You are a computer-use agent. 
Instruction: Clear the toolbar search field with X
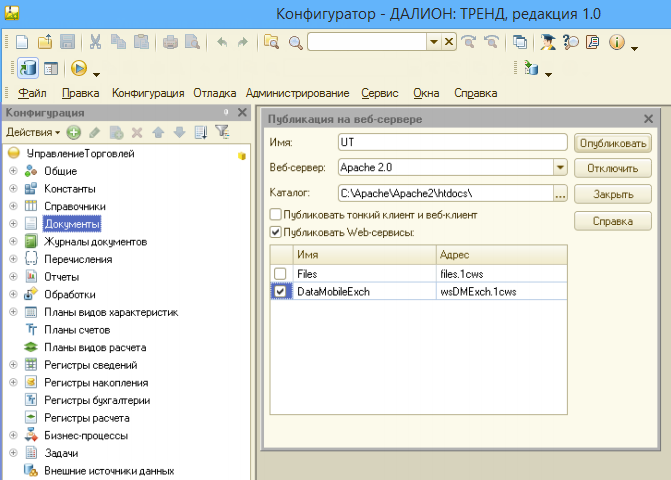(x=449, y=42)
